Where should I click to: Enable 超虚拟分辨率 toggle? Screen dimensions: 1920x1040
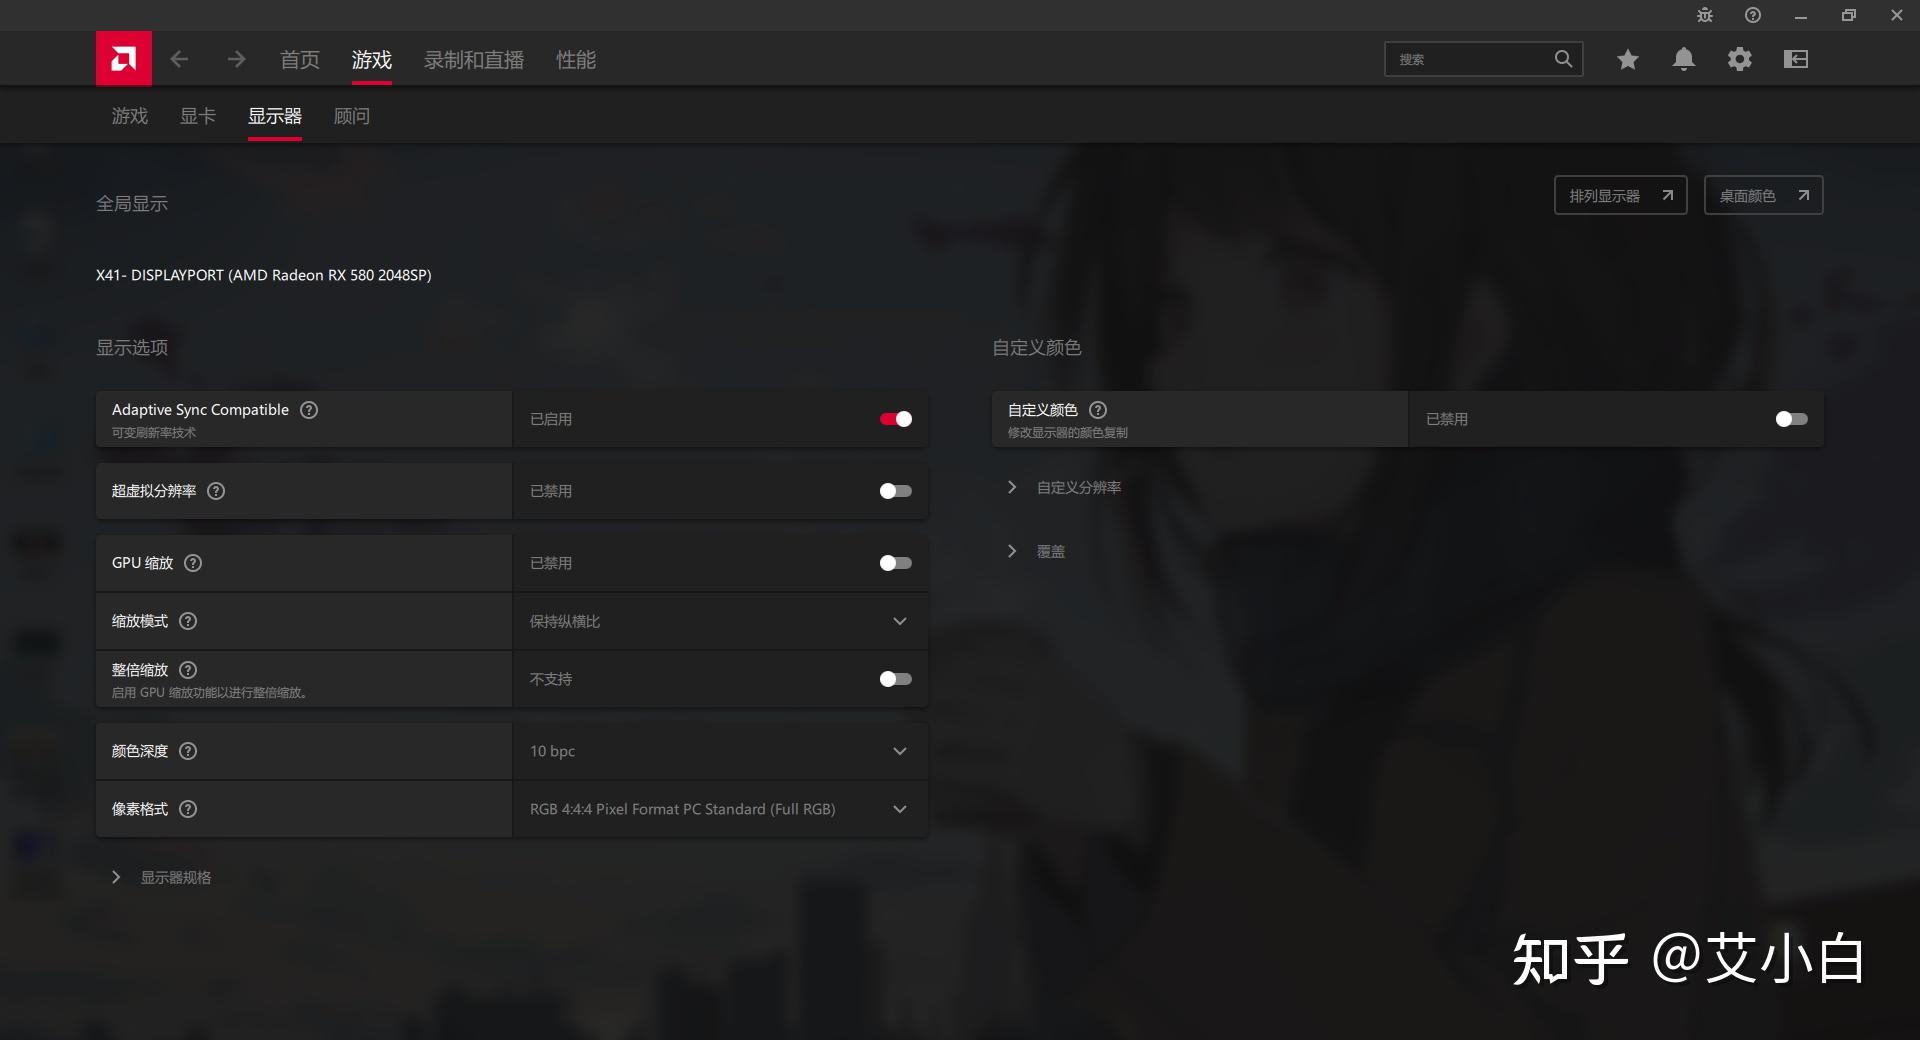pyautogui.click(x=896, y=491)
